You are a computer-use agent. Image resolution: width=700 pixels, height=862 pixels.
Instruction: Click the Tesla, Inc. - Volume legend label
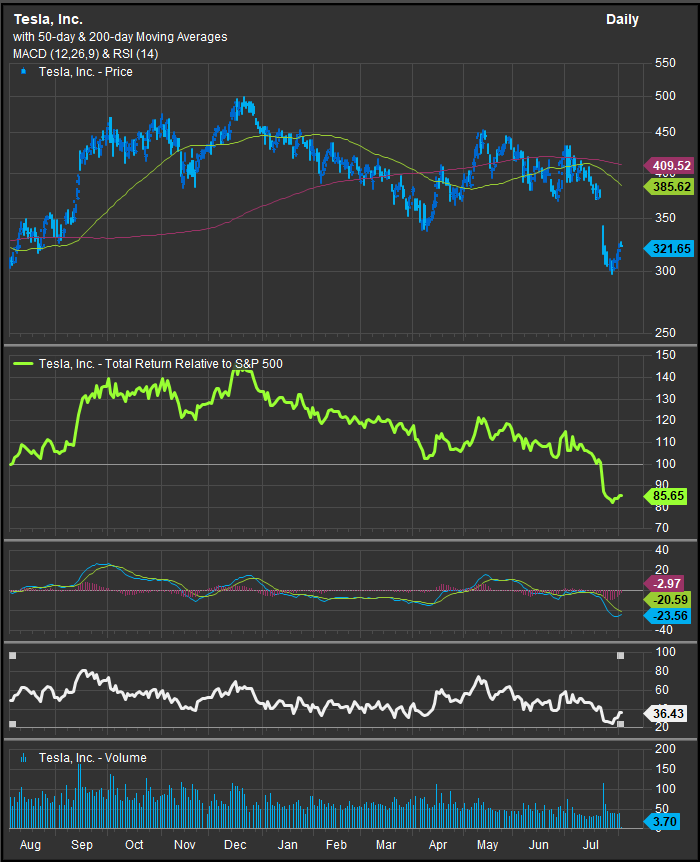[93, 758]
